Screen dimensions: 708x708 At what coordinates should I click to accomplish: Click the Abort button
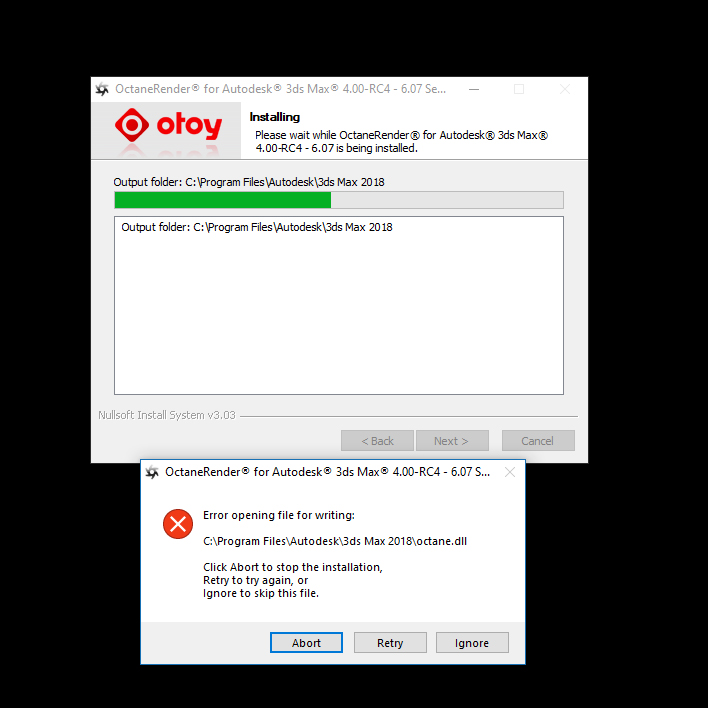tap(306, 643)
